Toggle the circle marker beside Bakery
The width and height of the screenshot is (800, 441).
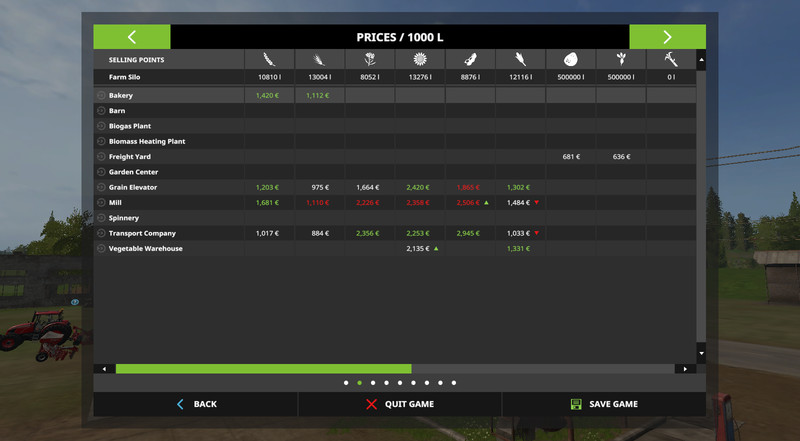(101, 95)
